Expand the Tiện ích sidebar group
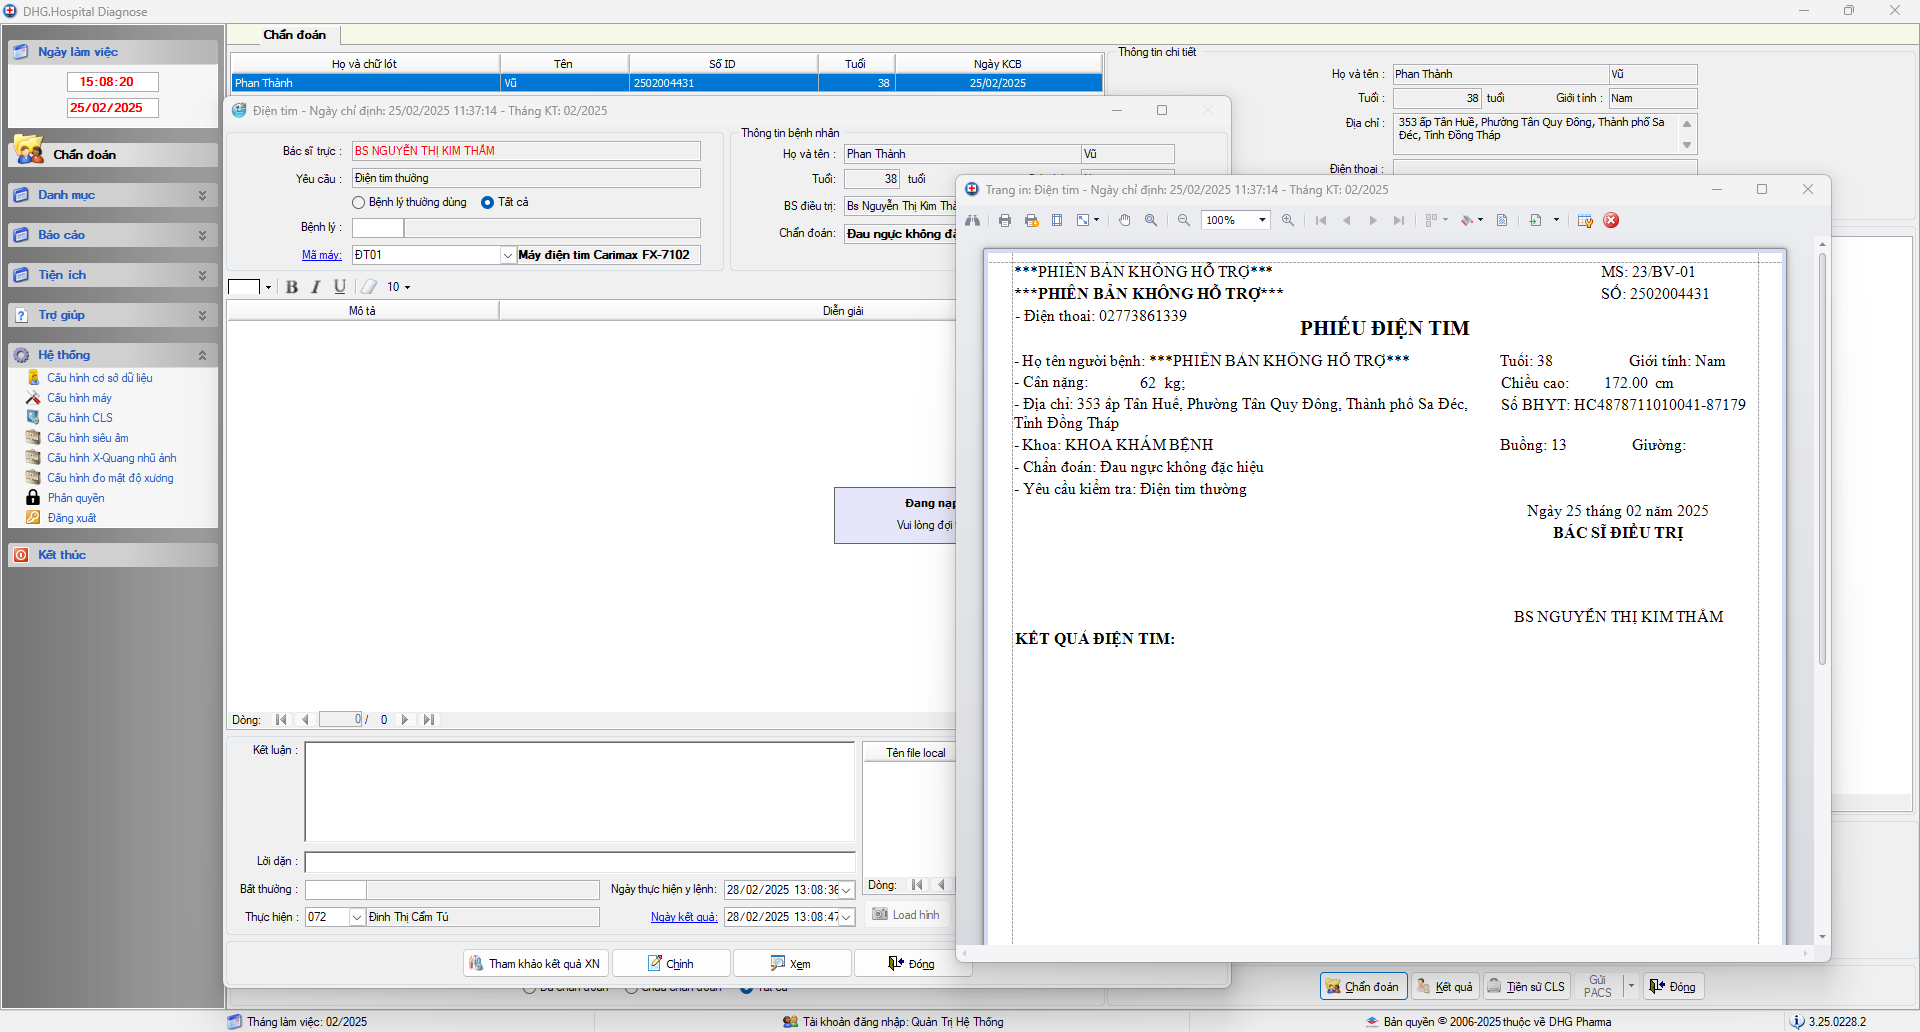Image resolution: width=1920 pixels, height=1032 pixels. (x=114, y=275)
